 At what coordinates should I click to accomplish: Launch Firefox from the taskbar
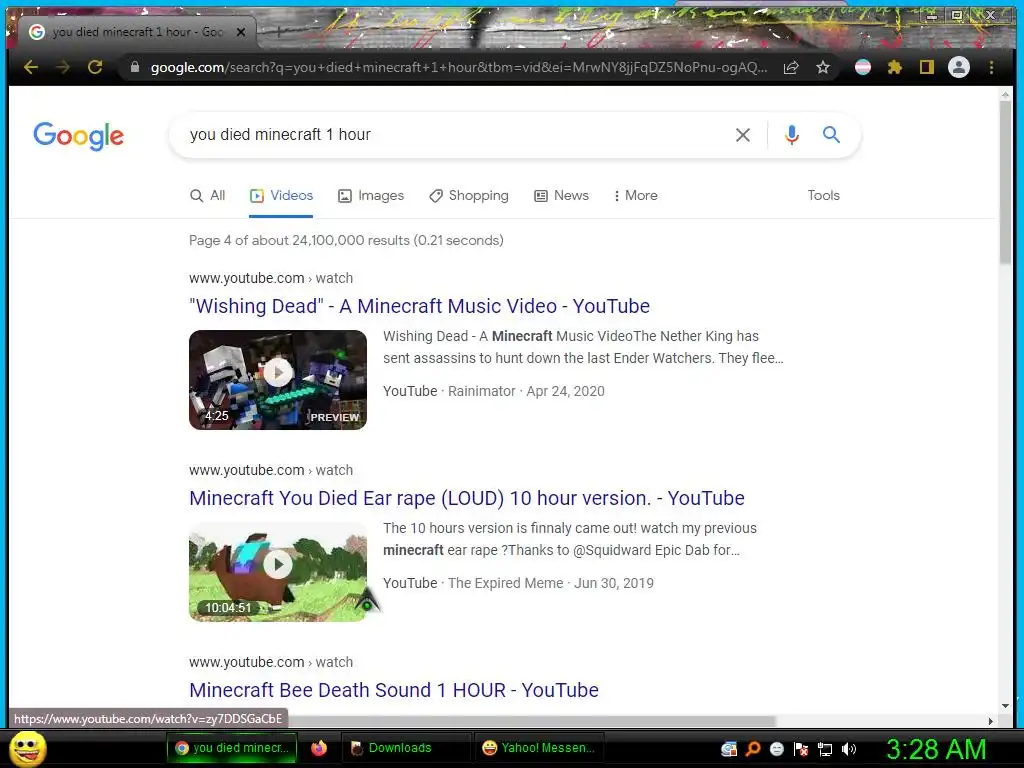coord(319,748)
